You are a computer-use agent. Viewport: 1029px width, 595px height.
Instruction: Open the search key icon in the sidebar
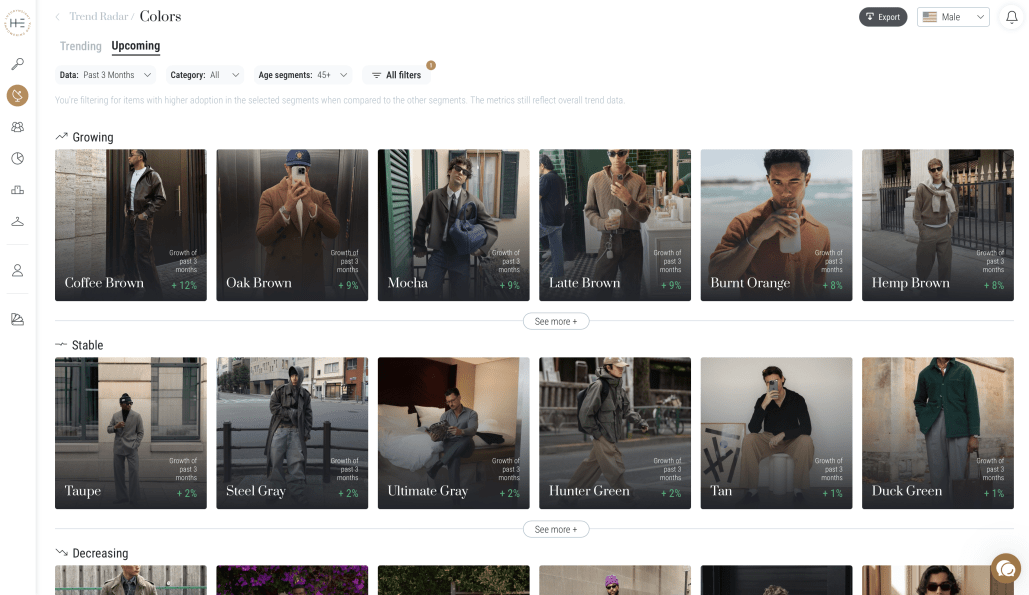click(x=18, y=64)
